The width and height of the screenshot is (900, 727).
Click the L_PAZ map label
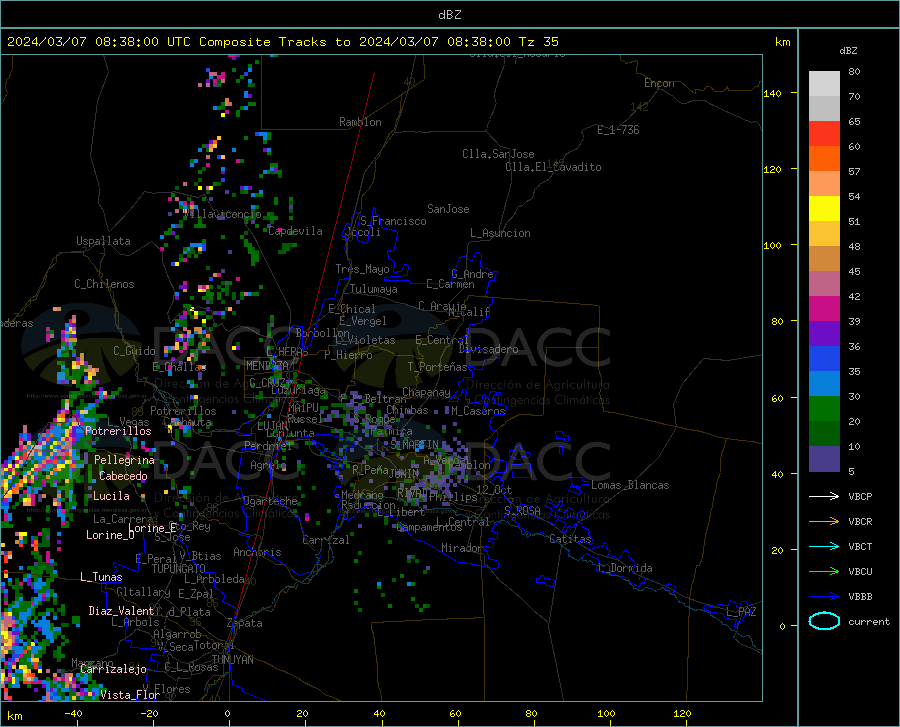click(x=741, y=612)
